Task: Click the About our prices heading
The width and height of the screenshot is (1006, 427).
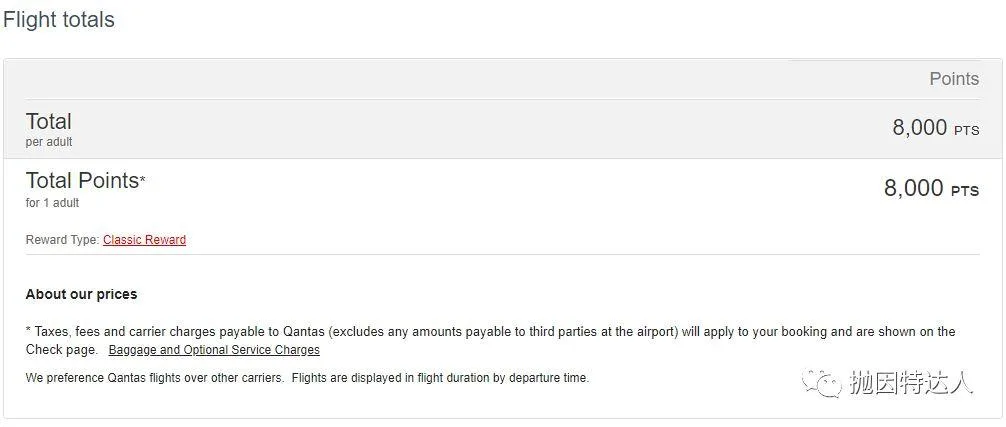Action: pyautogui.click(x=81, y=294)
